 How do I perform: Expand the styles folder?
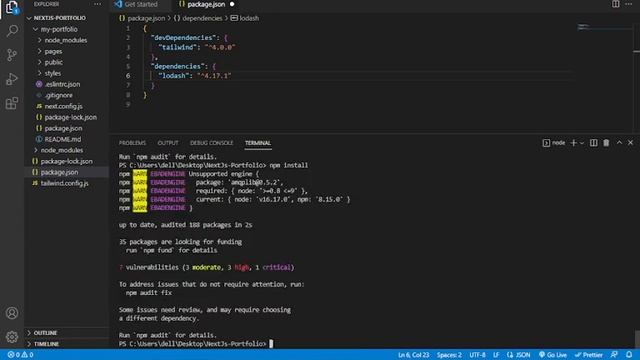pyautogui.click(x=52, y=73)
